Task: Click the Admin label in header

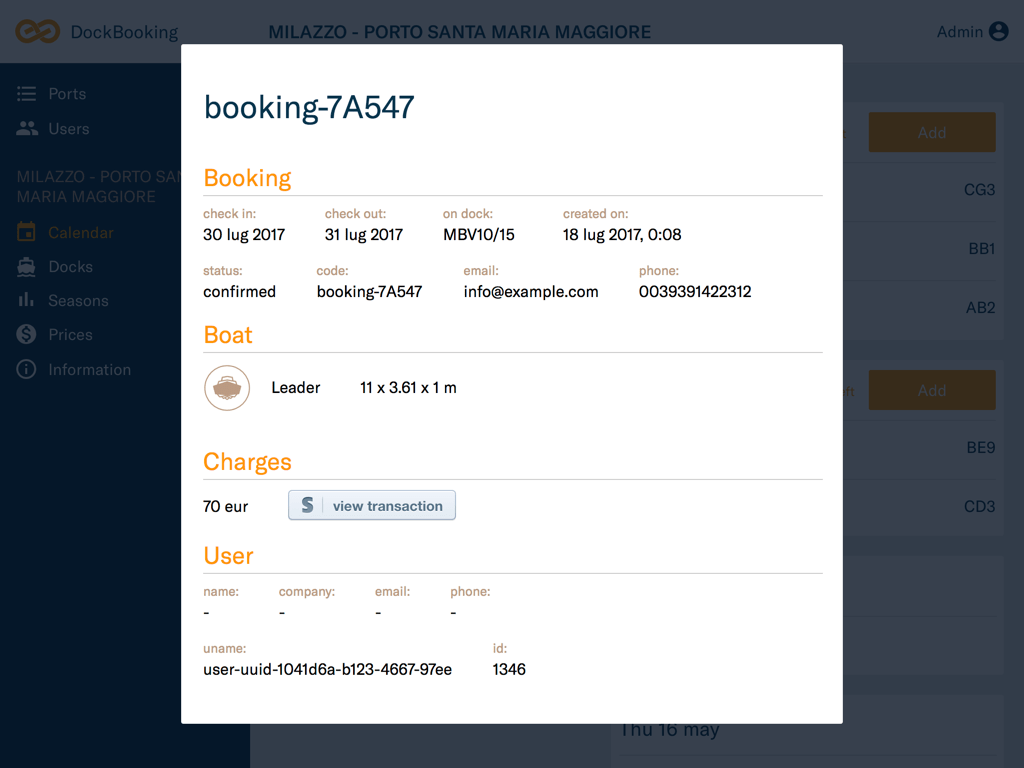Action: click(x=960, y=31)
